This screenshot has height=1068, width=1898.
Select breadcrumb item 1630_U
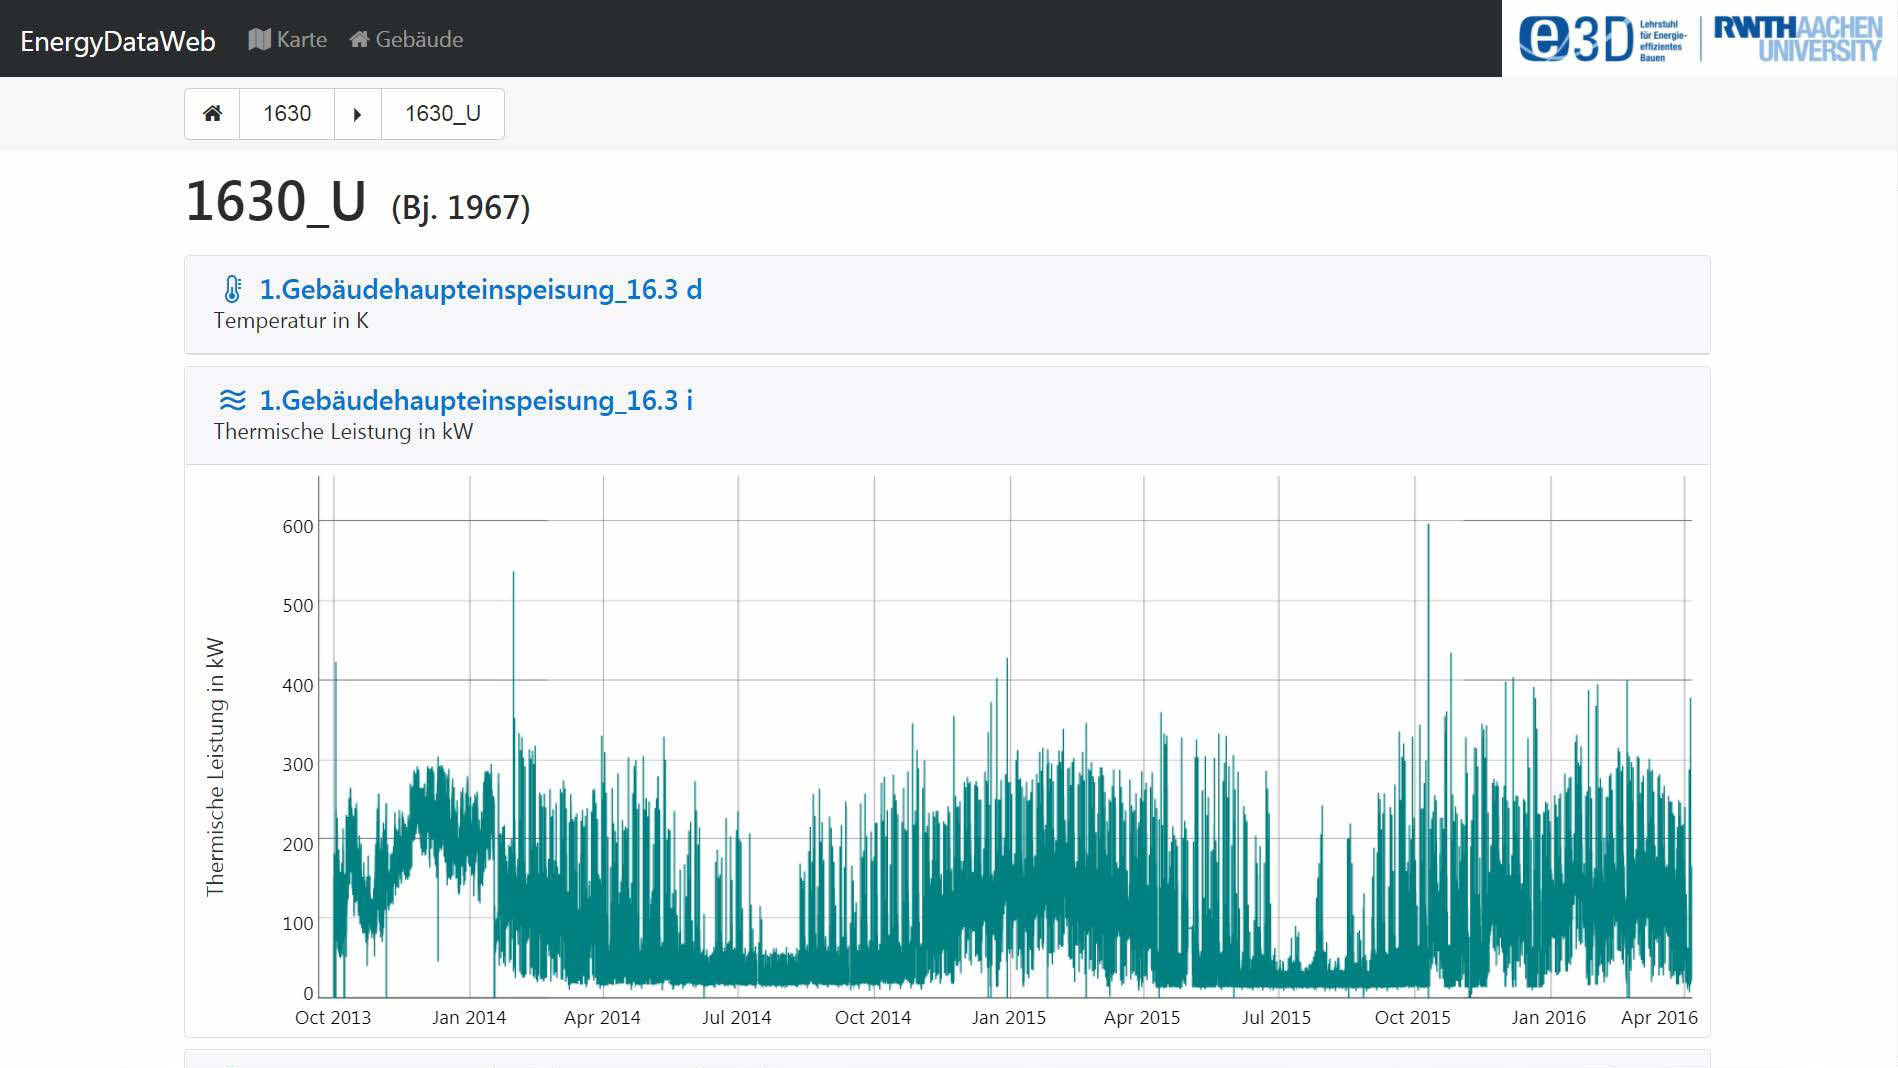click(x=443, y=114)
